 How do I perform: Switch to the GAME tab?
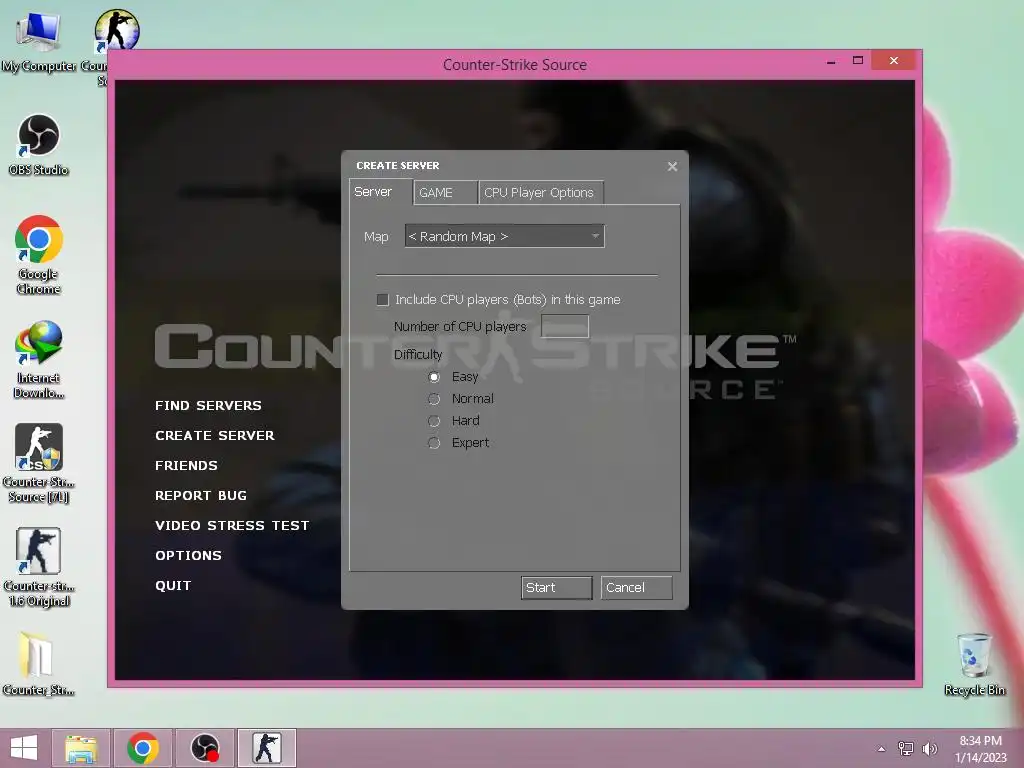tap(445, 193)
